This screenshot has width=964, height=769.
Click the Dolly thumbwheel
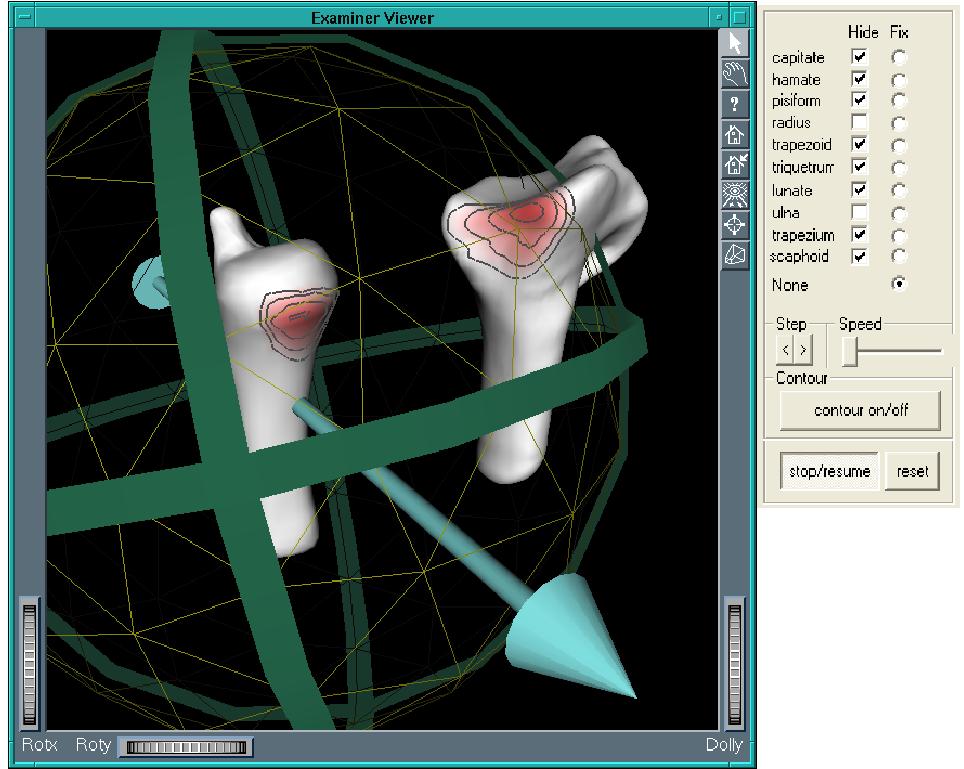pyautogui.click(x=734, y=663)
